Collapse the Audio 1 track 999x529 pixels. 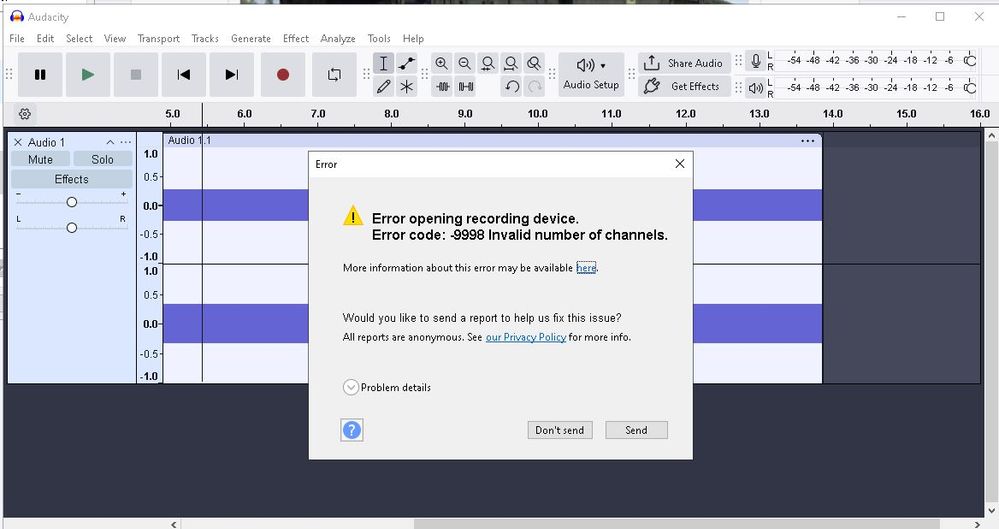tap(110, 142)
